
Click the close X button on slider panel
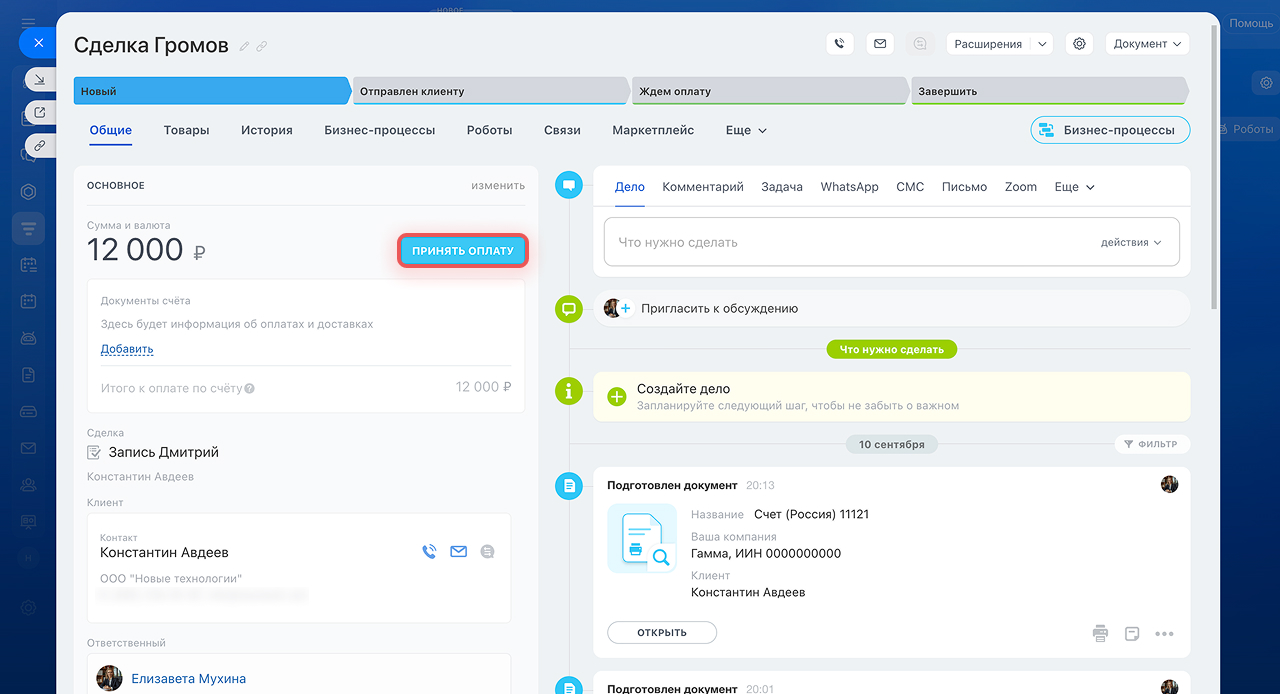coord(38,43)
